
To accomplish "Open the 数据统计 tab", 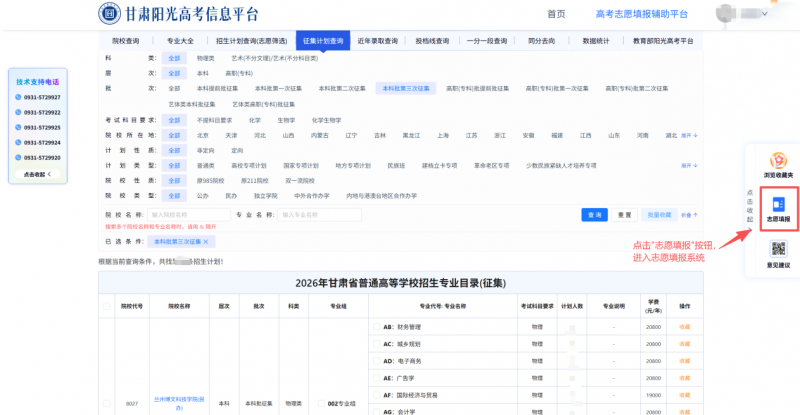I will coord(596,41).
